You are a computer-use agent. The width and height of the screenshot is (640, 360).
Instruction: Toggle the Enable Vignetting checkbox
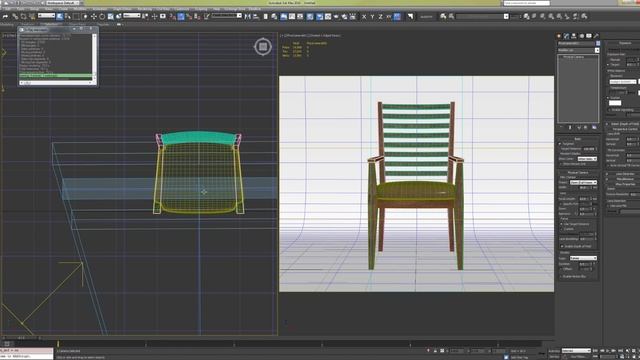pos(609,110)
